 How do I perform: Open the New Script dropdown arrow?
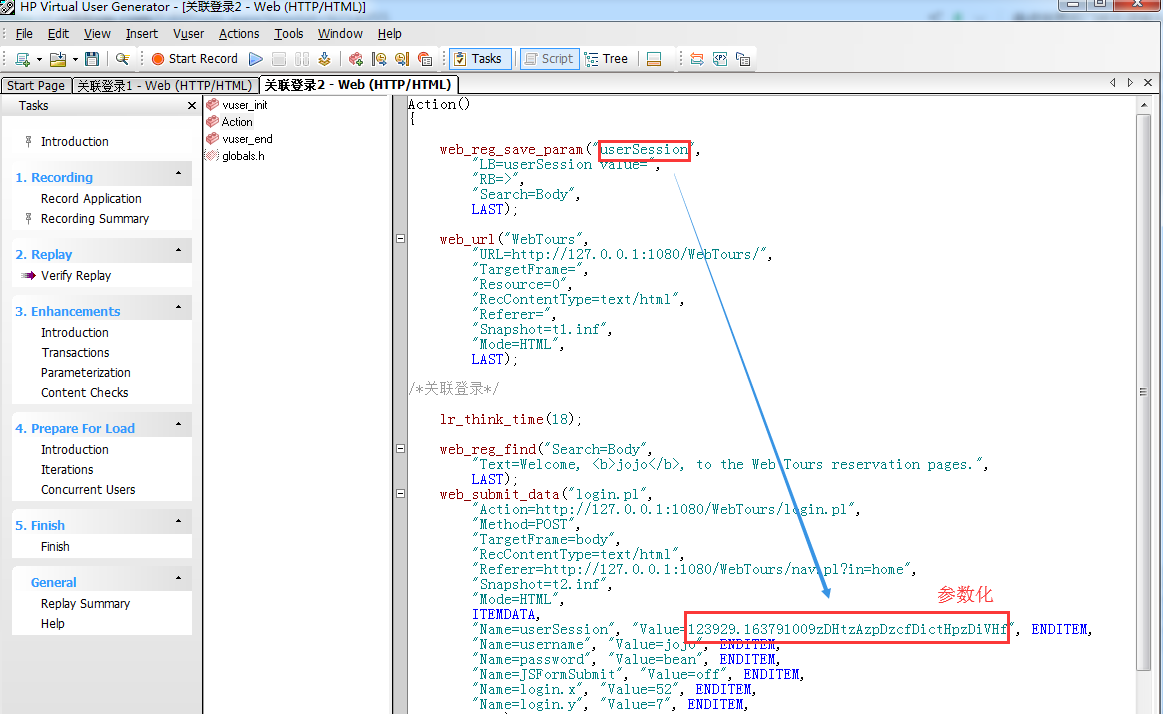(x=39, y=59)
